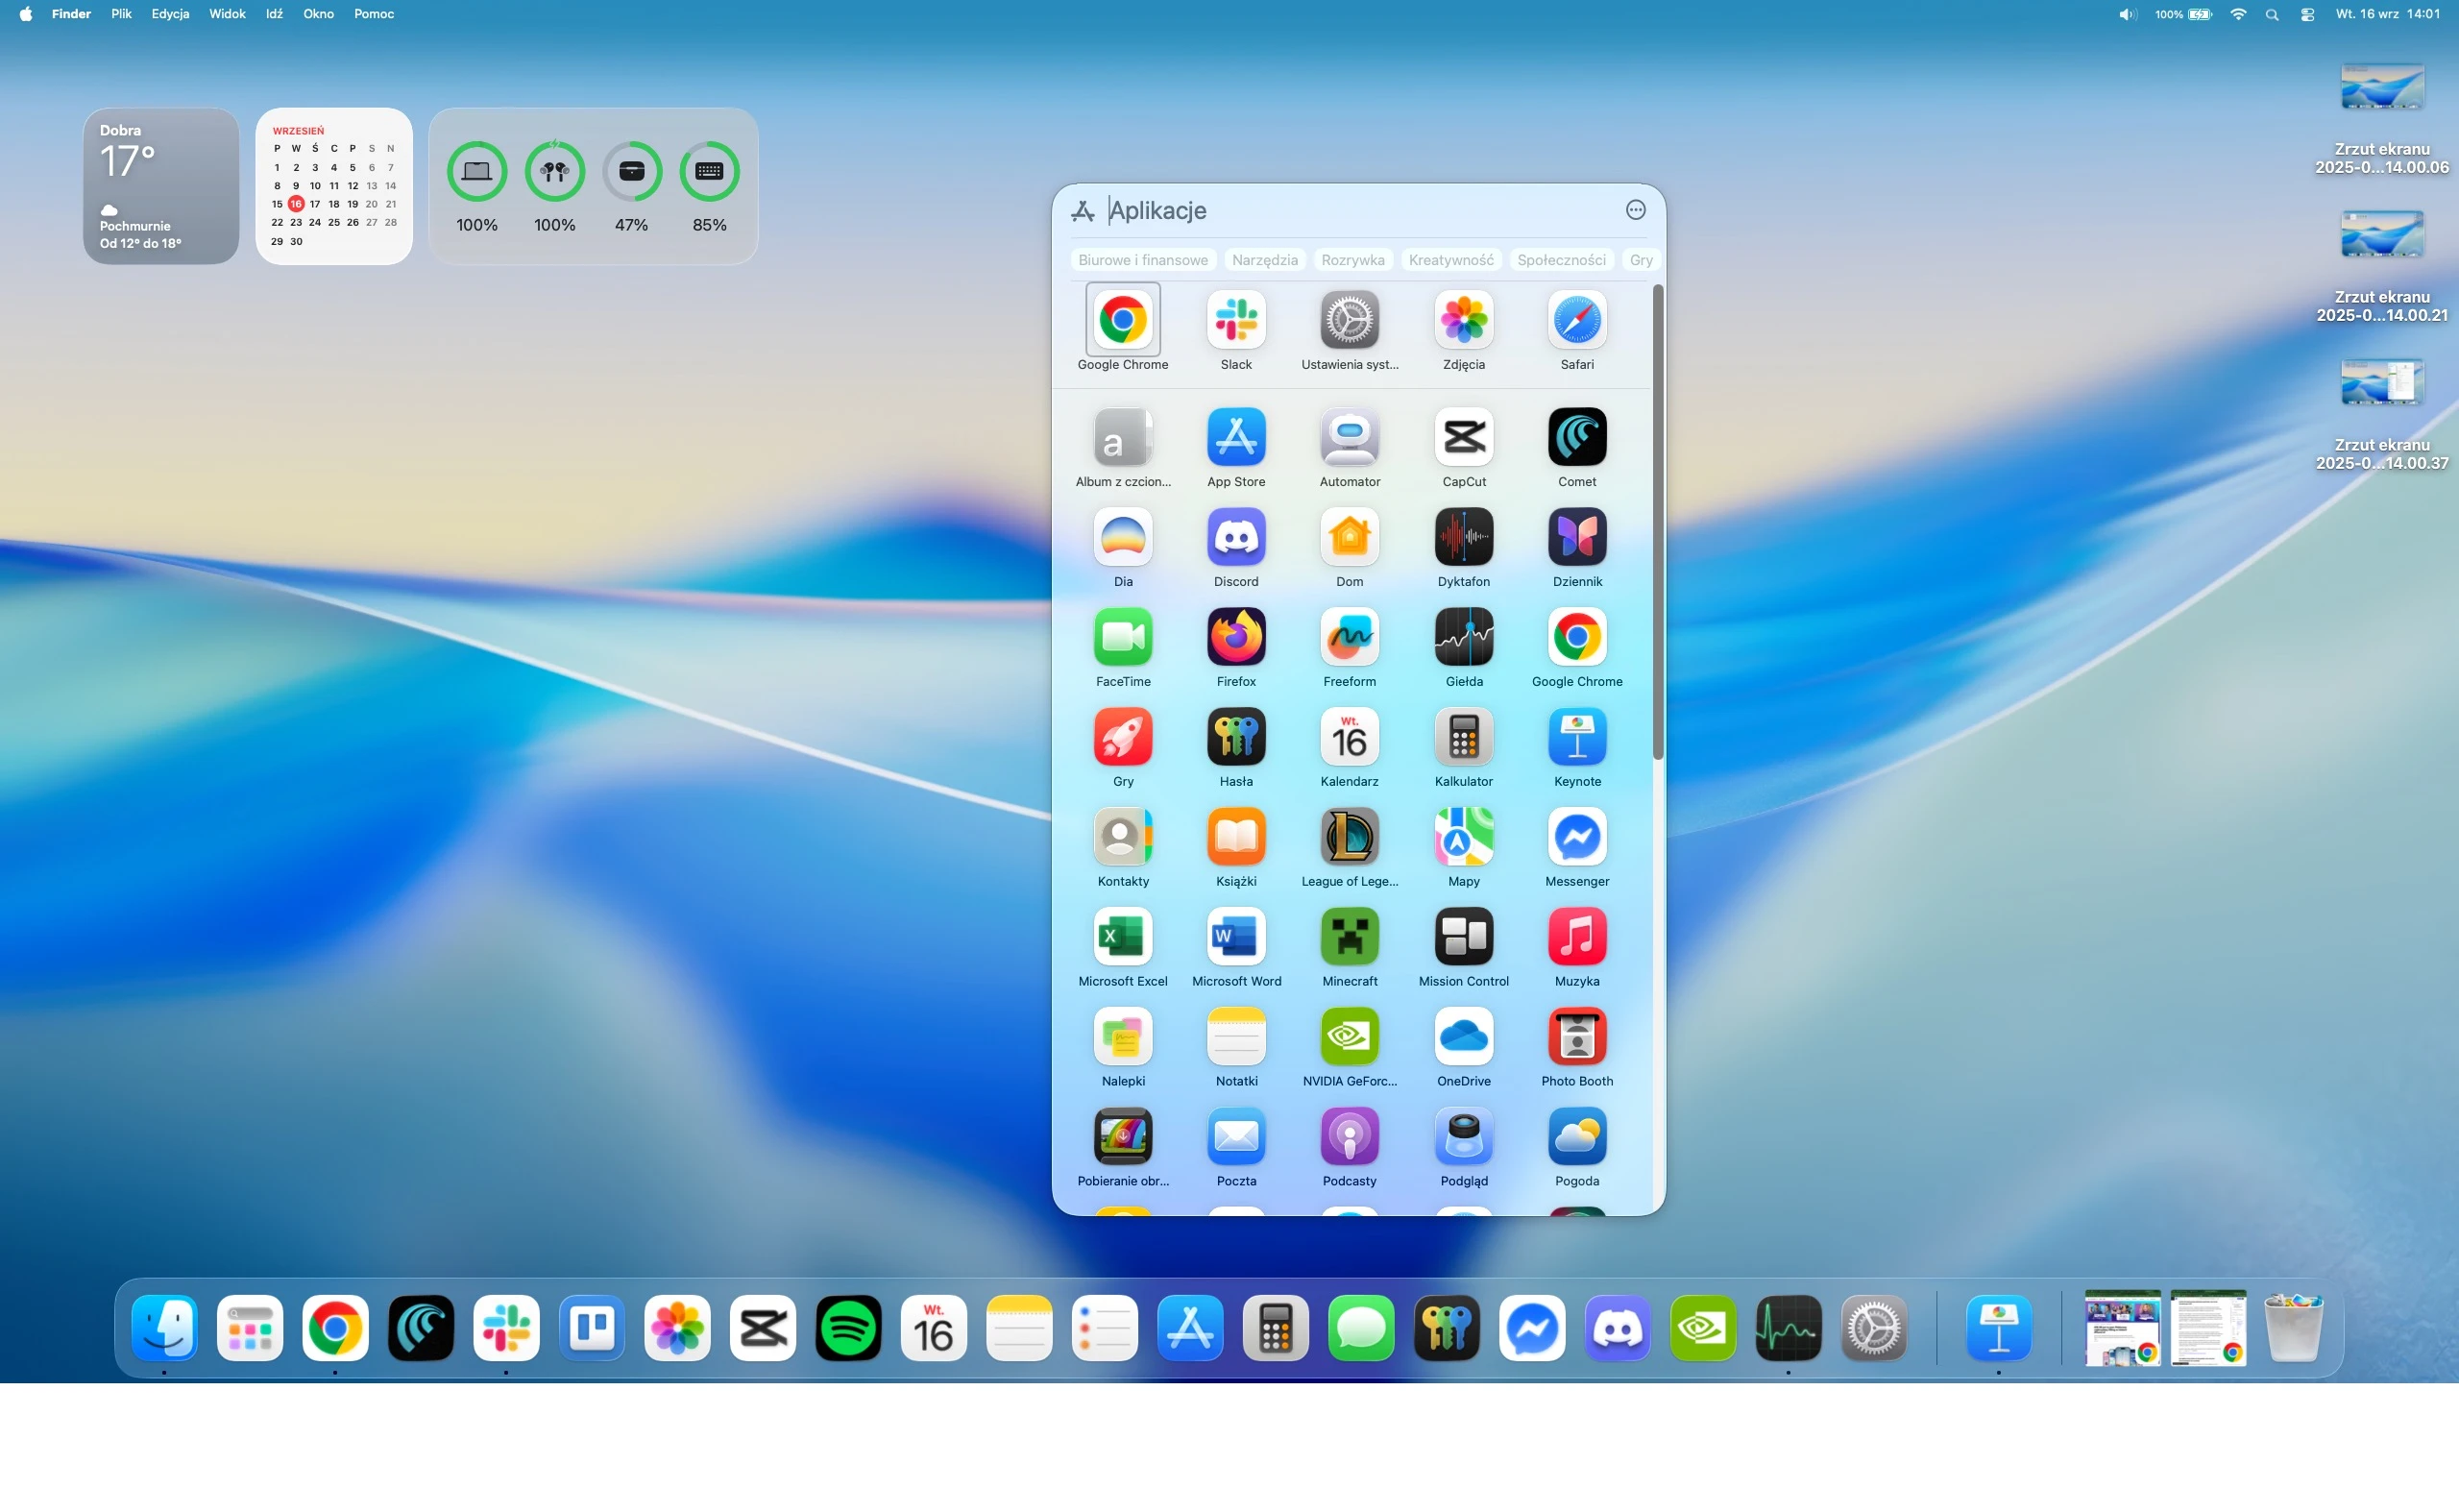Open the Plik menu in menu bar
Image resolution: width=2459 pixels, height=1512 pixels.
click(x=121, y=14)
